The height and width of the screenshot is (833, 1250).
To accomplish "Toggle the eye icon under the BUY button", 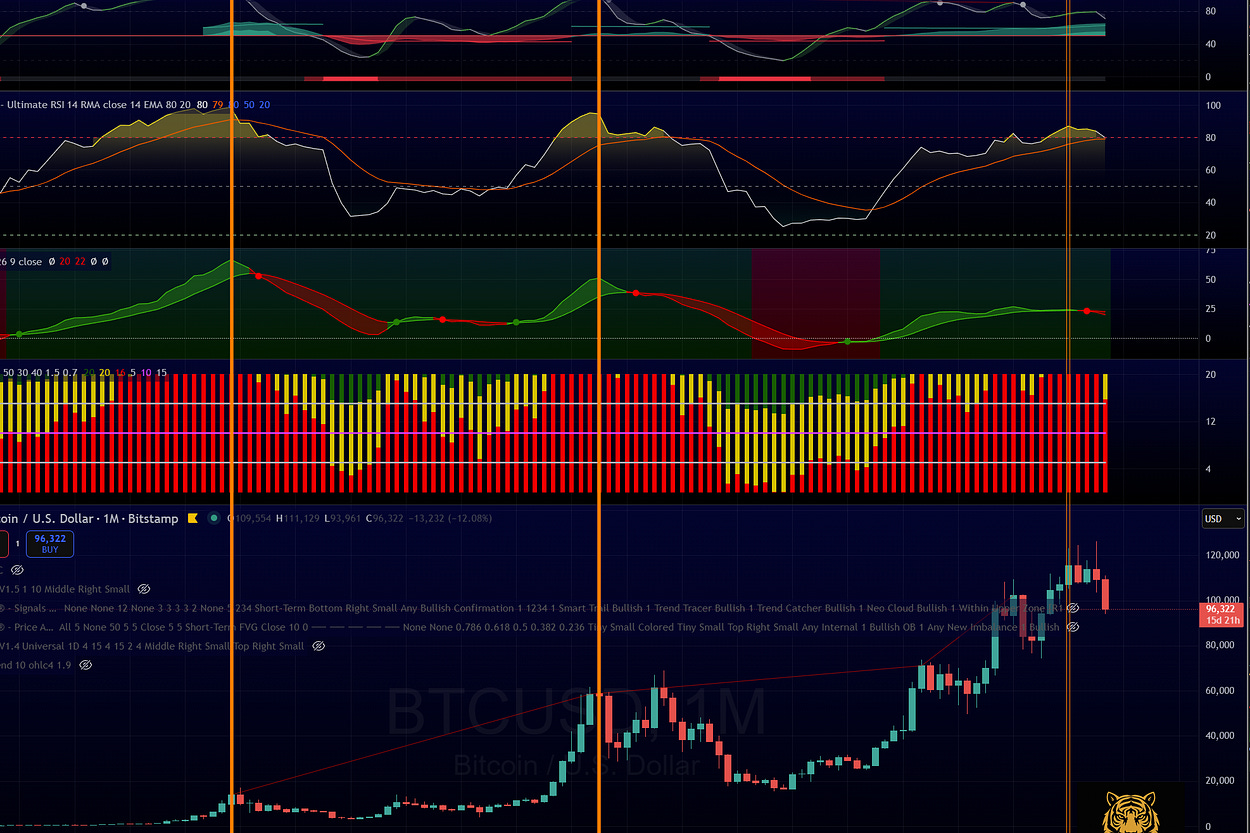I will click(x=17, y=569).
